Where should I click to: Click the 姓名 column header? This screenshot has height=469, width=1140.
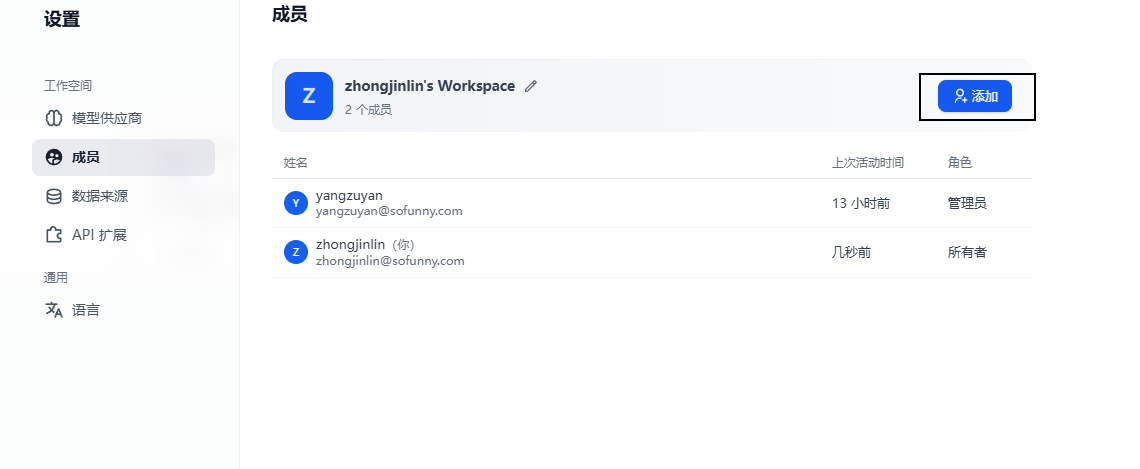pyautogui.click(x=296, y=162)
